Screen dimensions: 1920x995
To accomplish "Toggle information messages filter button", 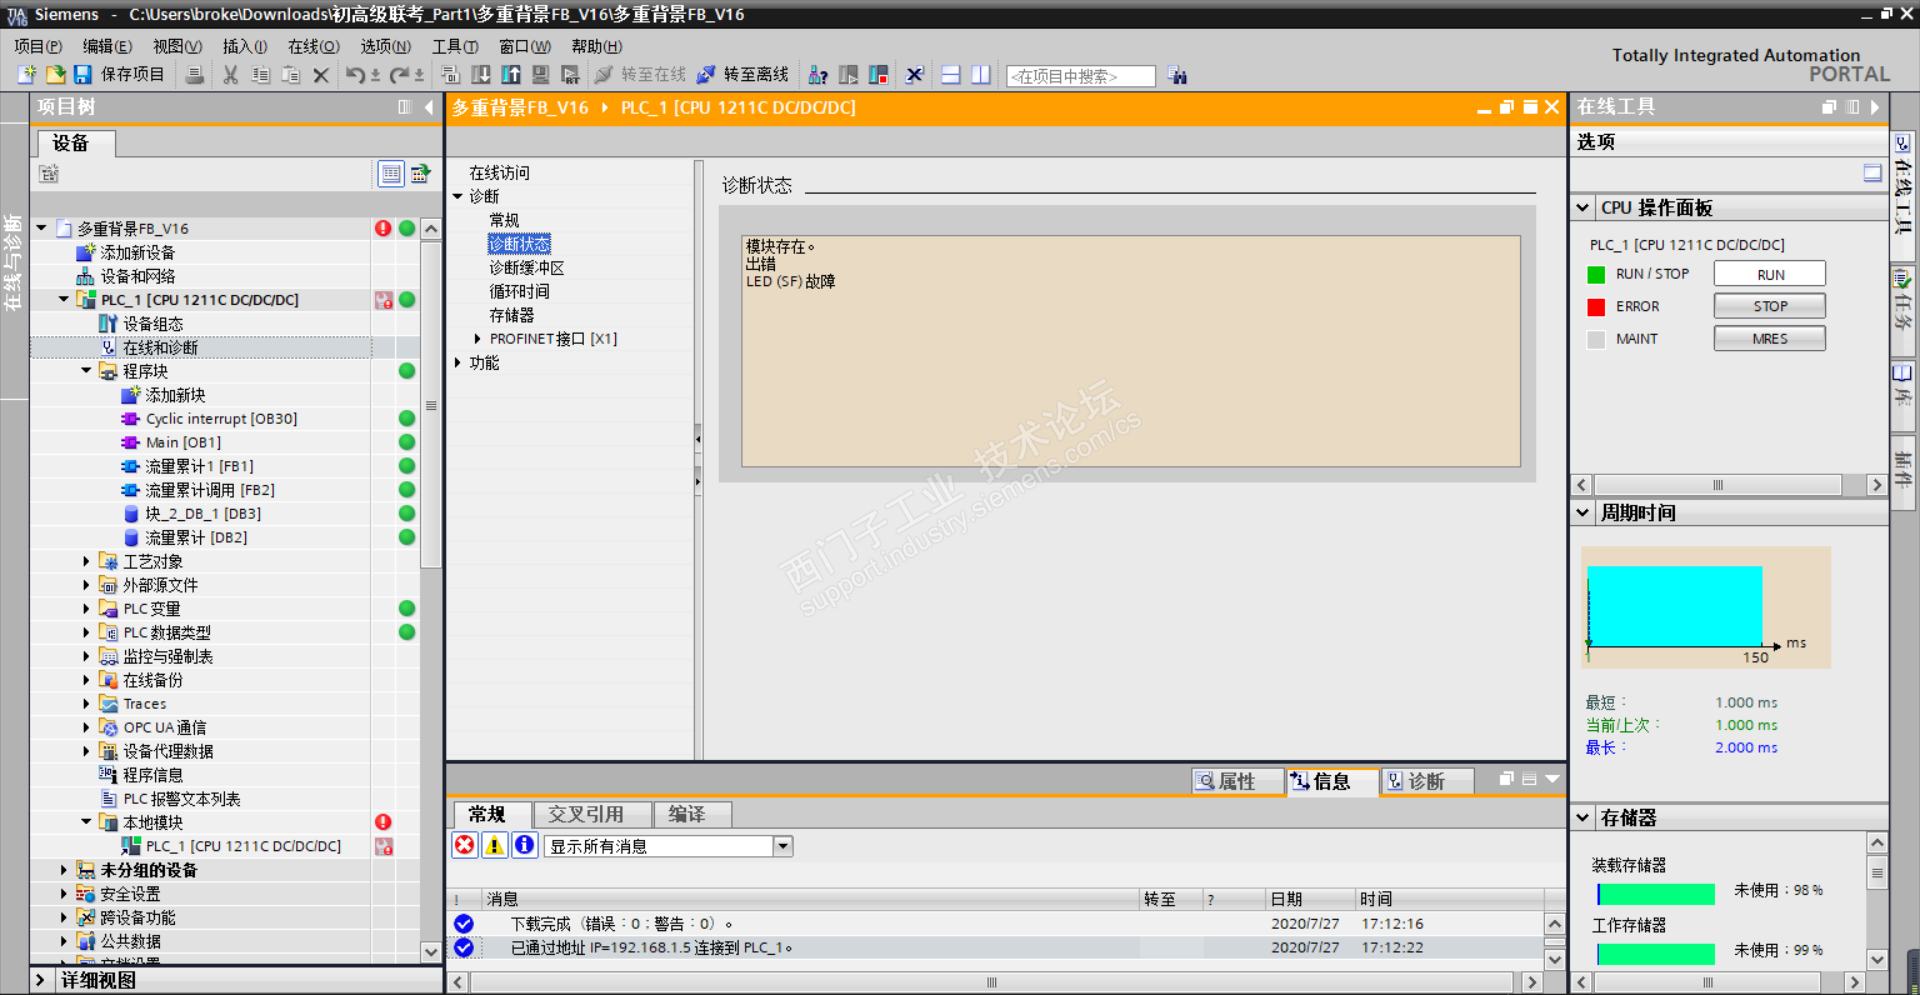I will [525, 846].
